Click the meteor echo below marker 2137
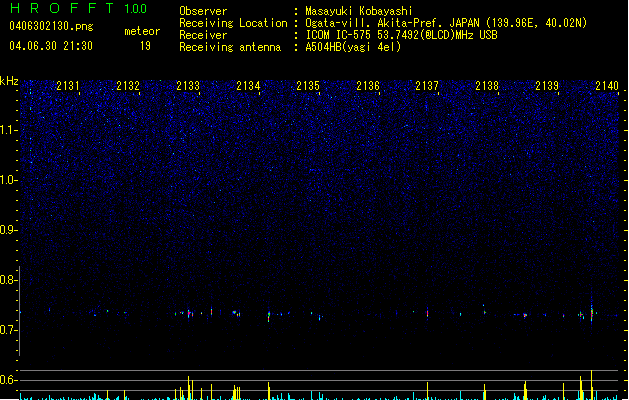This screenshot has width=629, height=400. pos(427,313)
